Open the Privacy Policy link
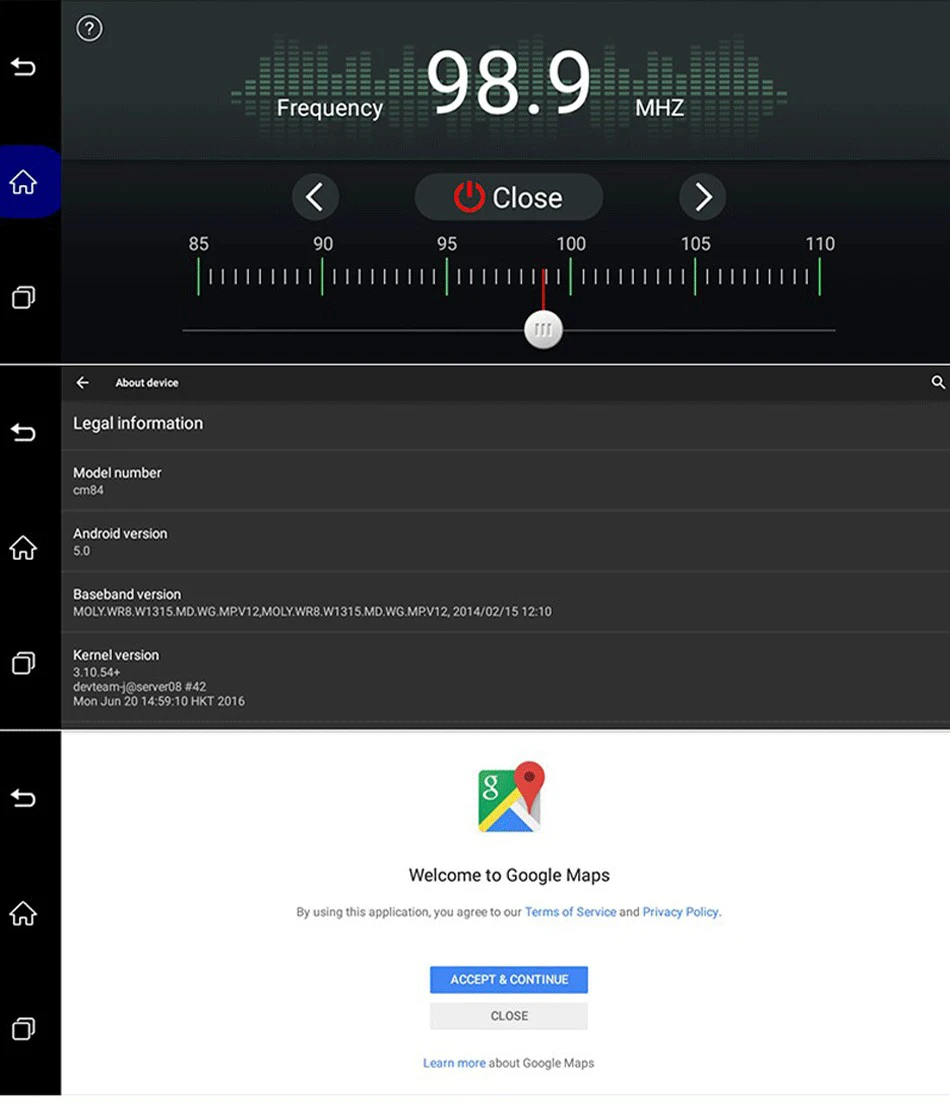 click(680, 912)
